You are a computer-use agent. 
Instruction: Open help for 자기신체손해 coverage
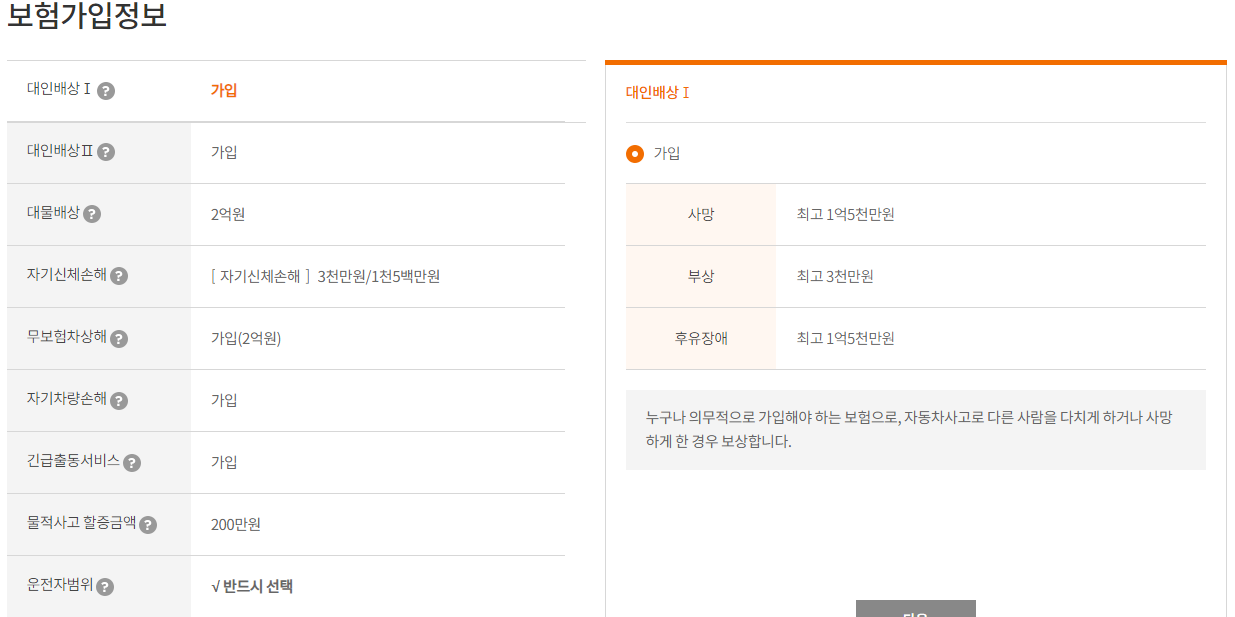tap(119, 275)
